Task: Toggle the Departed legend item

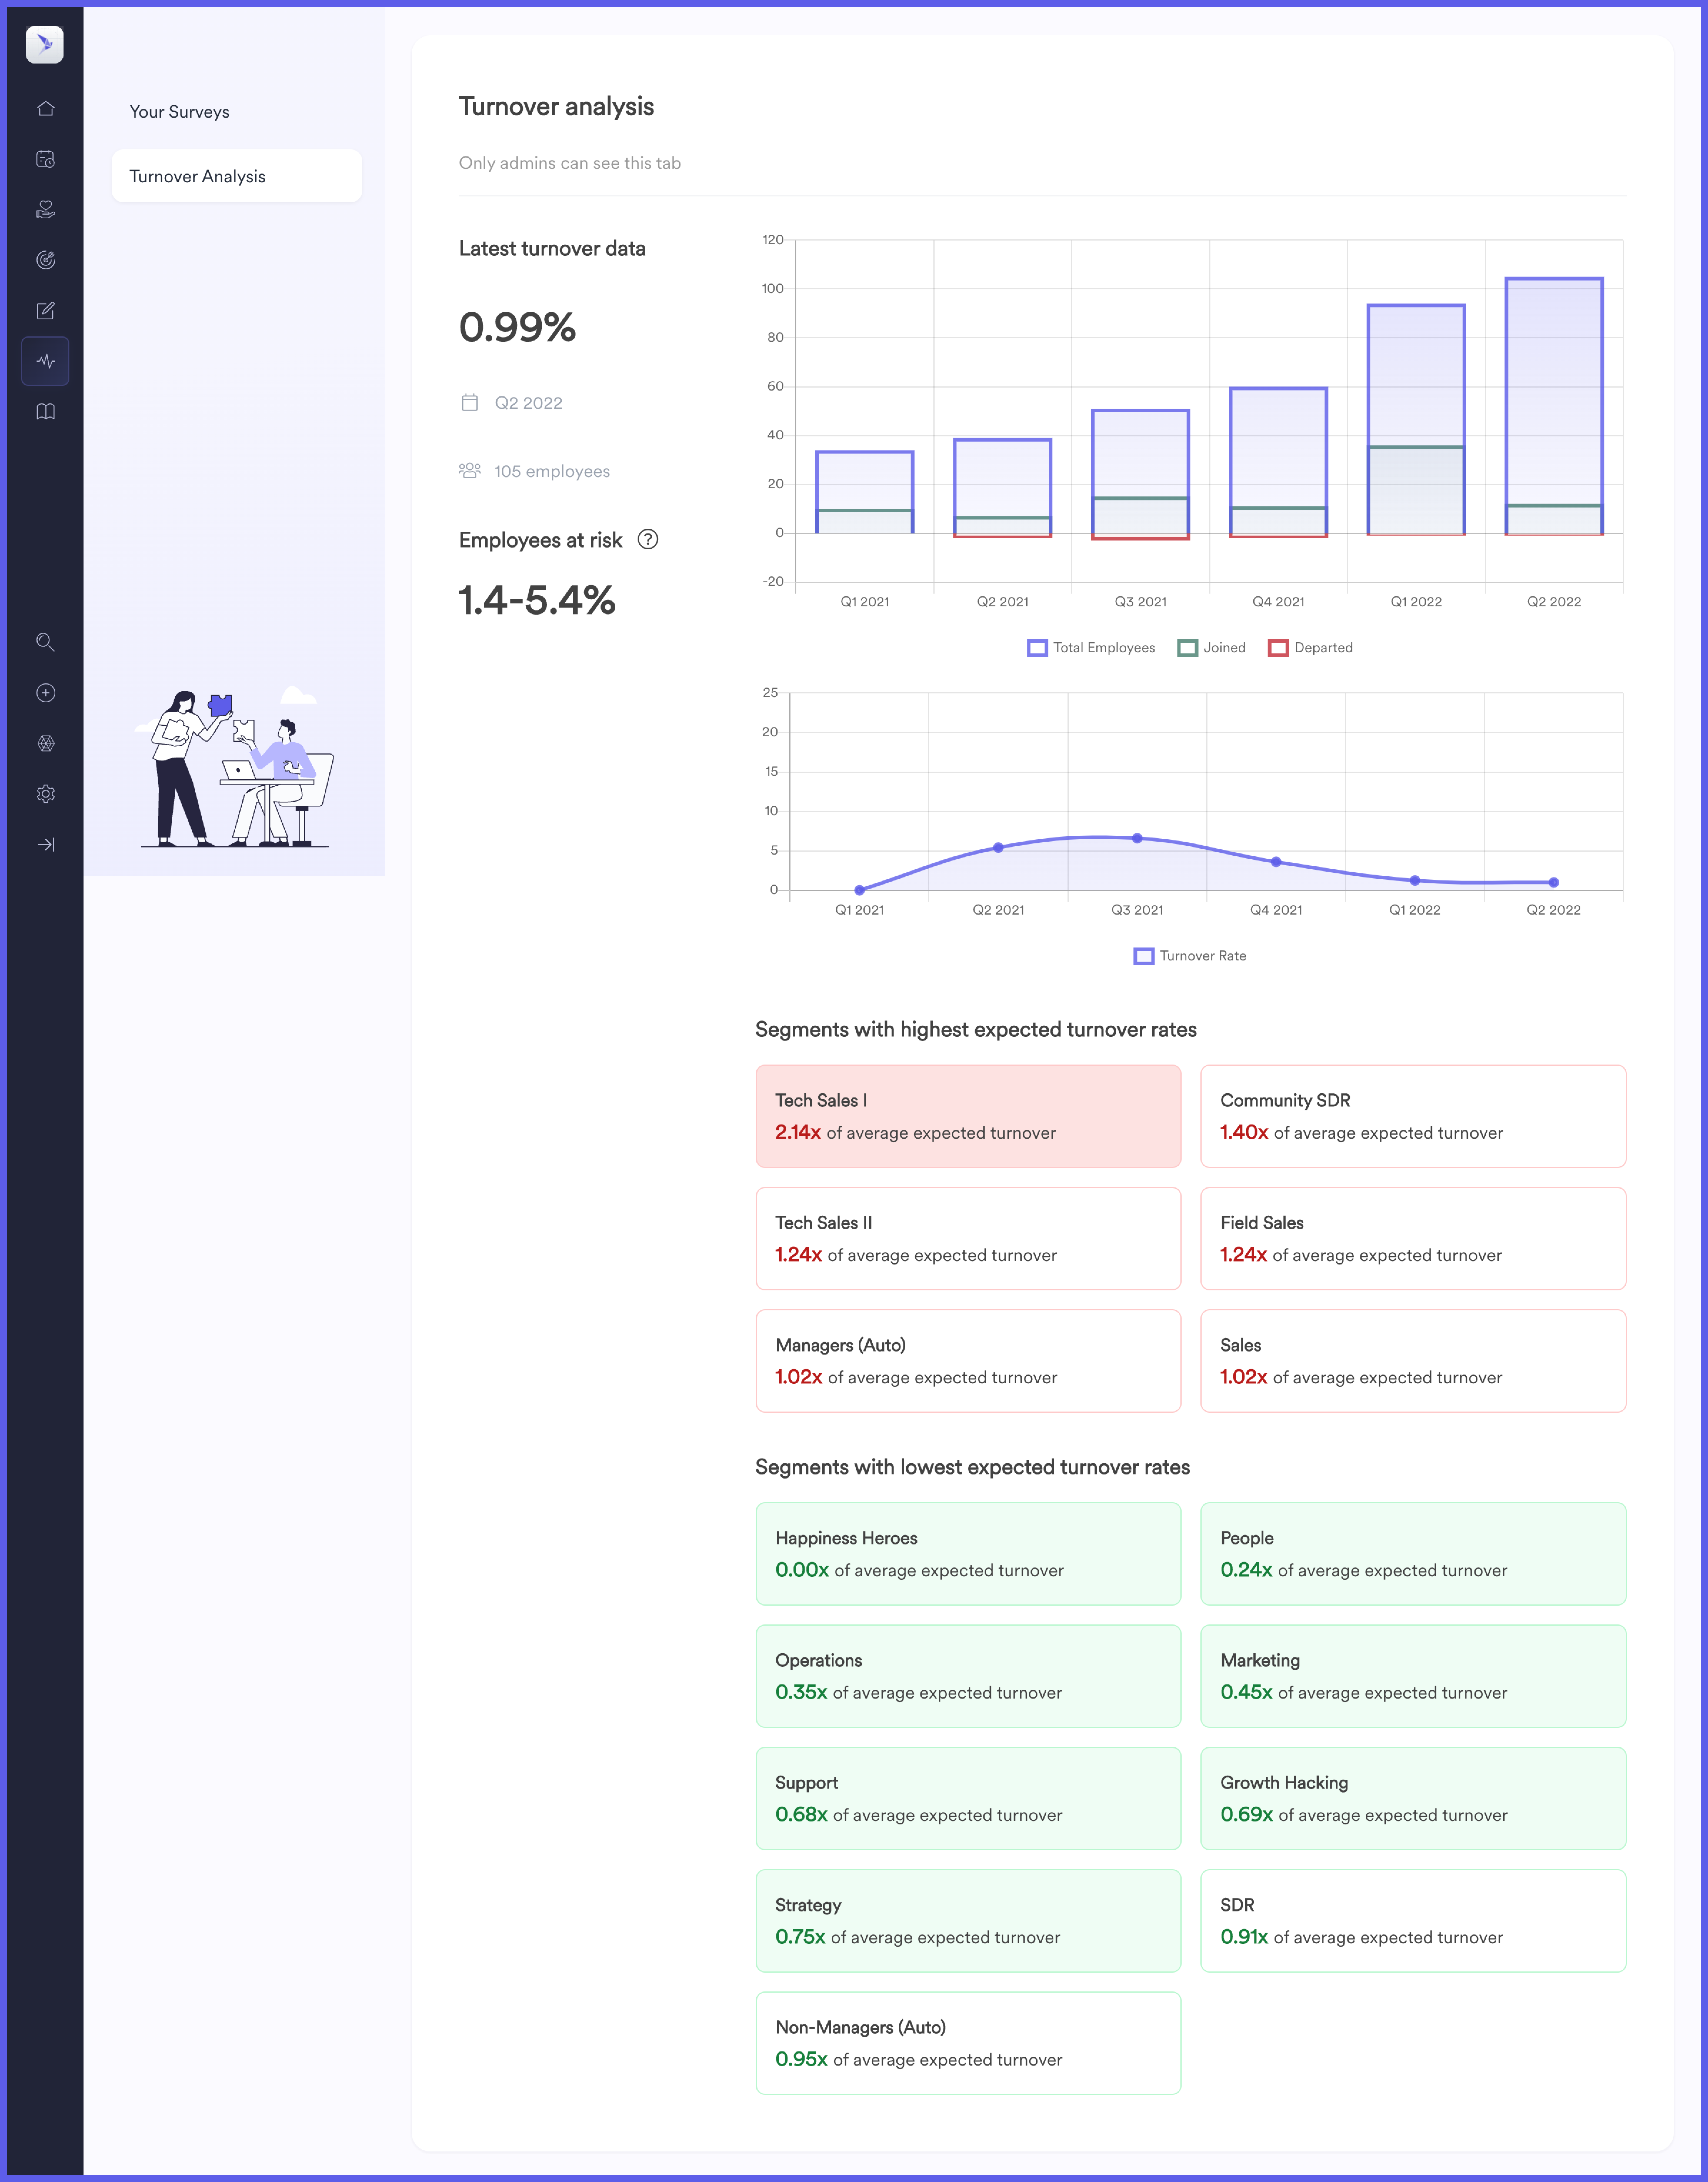Action: point(1310,648)
